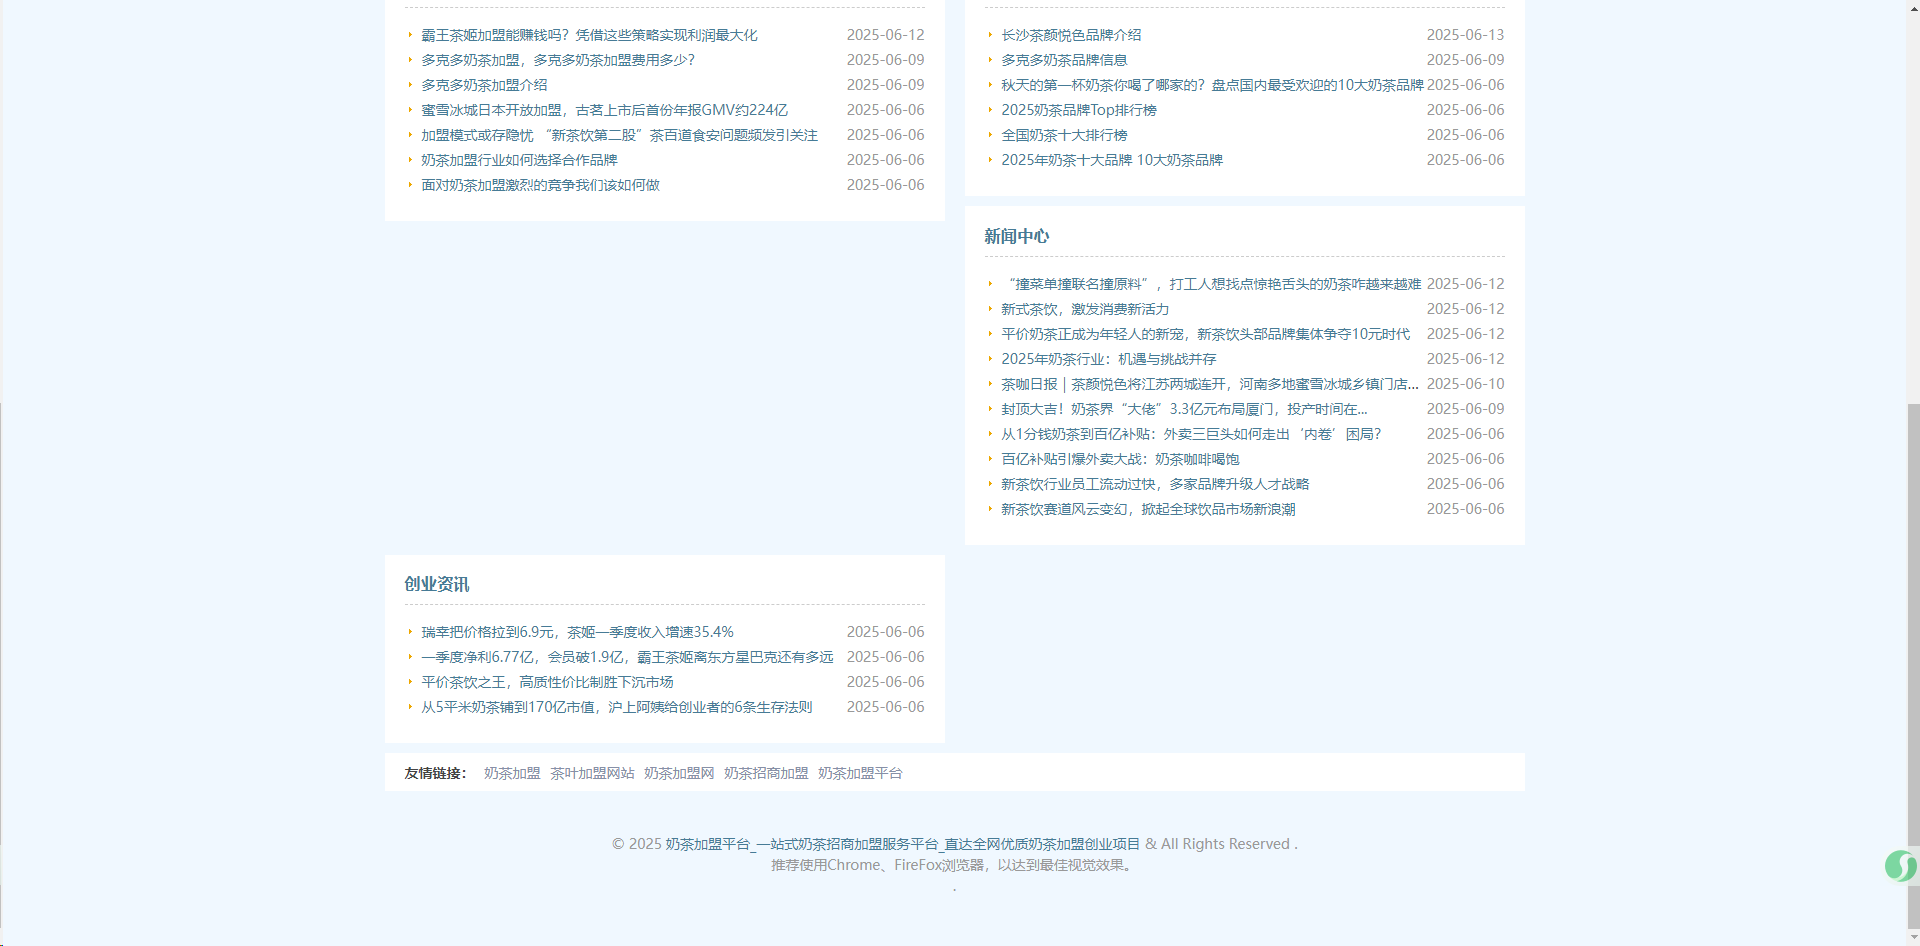Viewport: 1920px width, 946px height.
Task: Open the "奶茶招商加盟" footer link
Action: point(766,772)
